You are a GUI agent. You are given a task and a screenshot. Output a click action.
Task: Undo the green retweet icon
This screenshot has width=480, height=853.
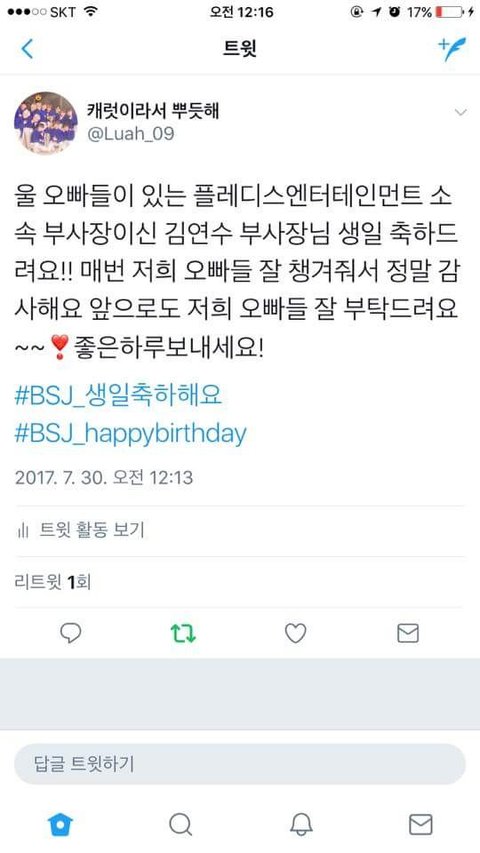point(183,634)
